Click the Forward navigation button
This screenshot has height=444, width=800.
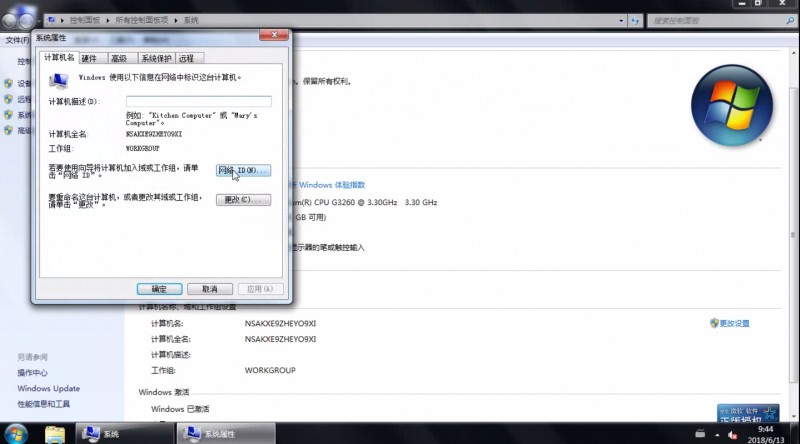point(27,20)
